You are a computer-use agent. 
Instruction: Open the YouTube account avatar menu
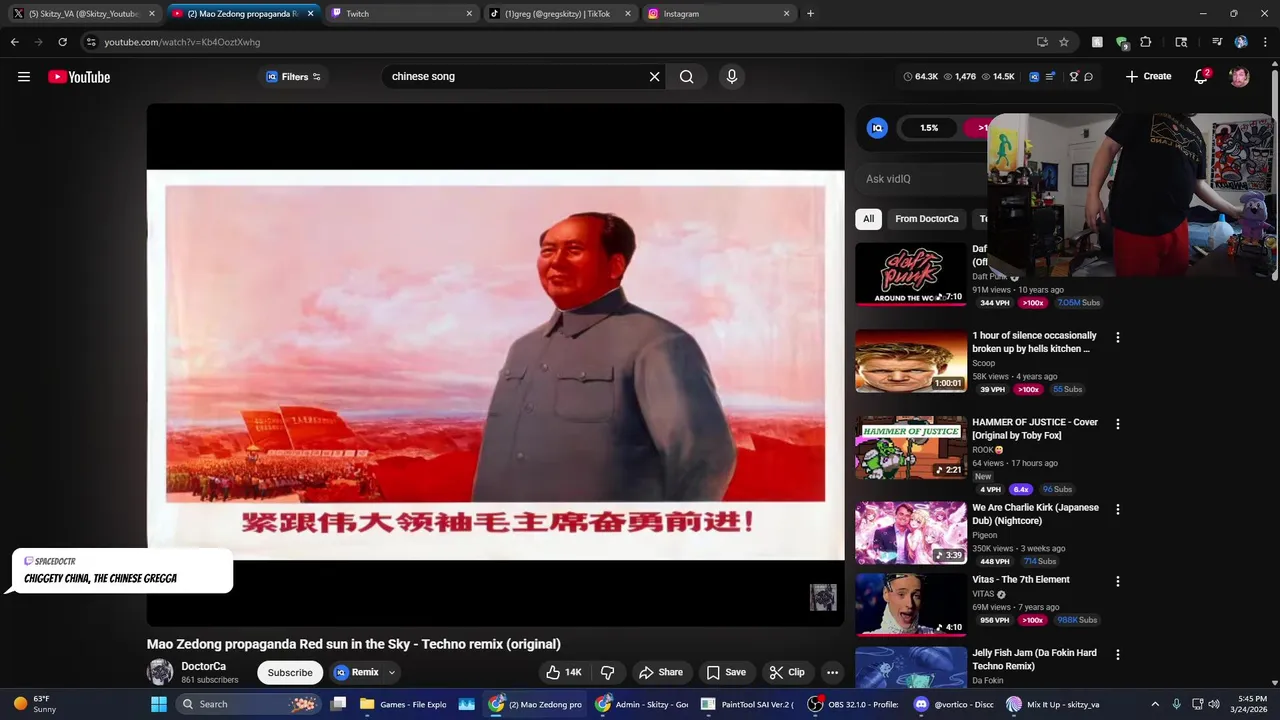pos(1239,77)
